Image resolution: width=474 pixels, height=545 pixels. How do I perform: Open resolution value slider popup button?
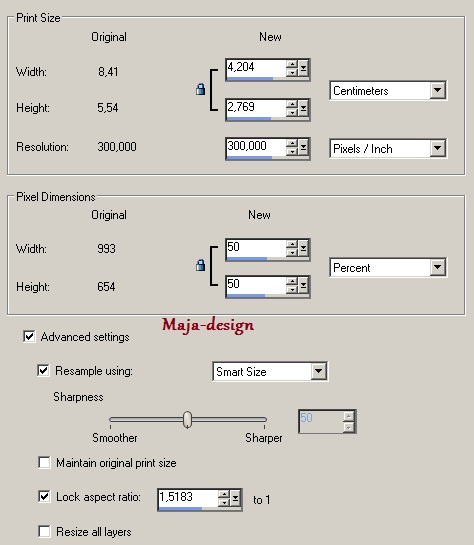point(303,148)
